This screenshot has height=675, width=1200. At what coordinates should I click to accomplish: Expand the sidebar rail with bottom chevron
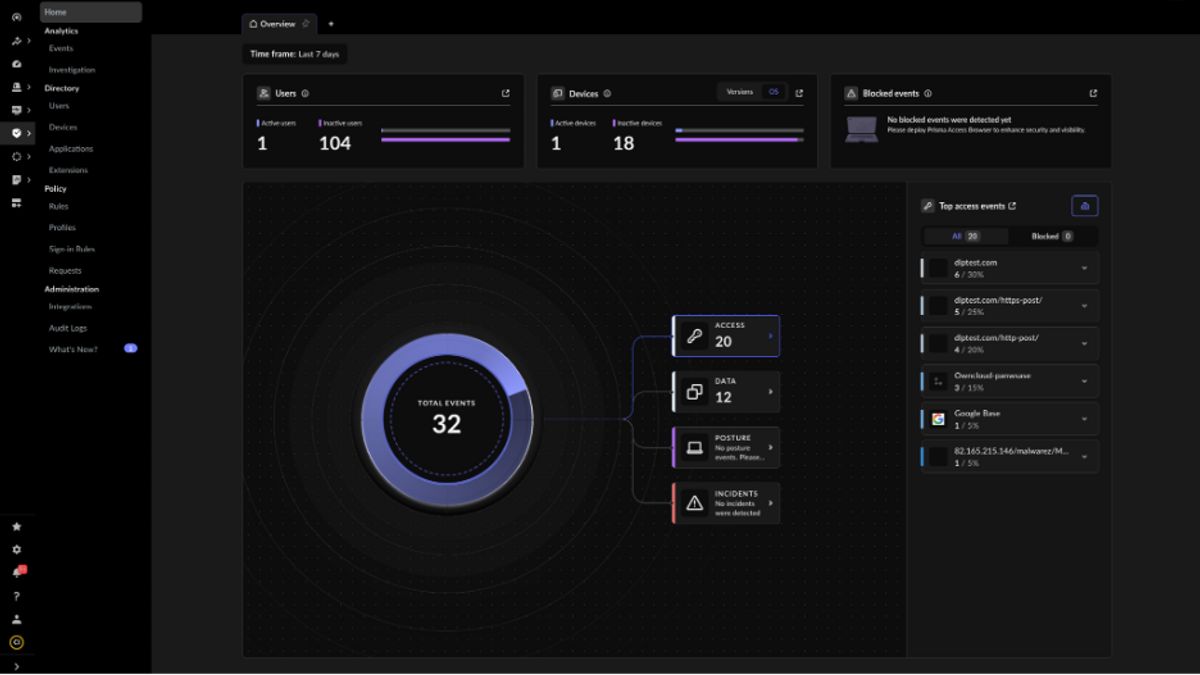pyautogui.click(x=16, y=666)
